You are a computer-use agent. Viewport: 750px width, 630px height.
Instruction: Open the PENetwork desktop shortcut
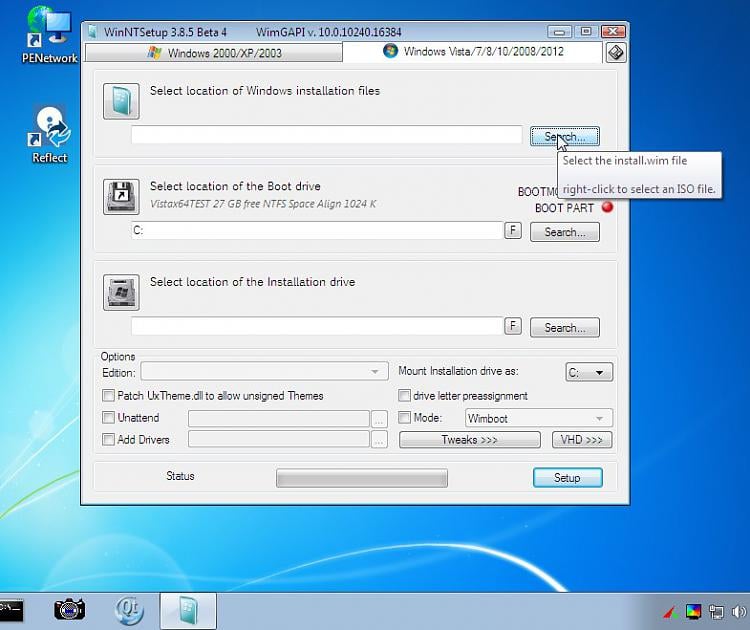pyautogui.click(x=49, y=35)
